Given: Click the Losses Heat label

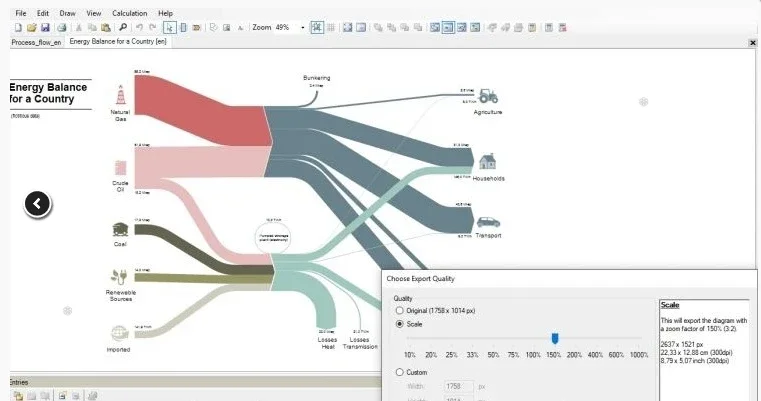Looking at the screenshot, I should tap(327, 343).
